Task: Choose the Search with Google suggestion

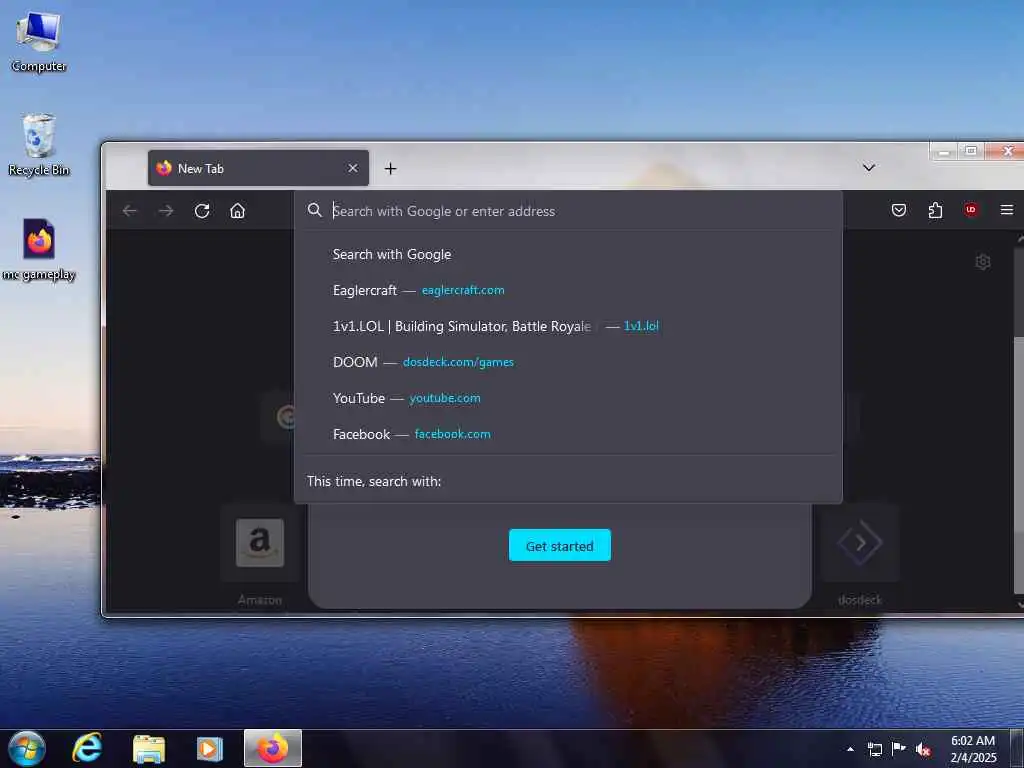Action: tap(568, 255)
